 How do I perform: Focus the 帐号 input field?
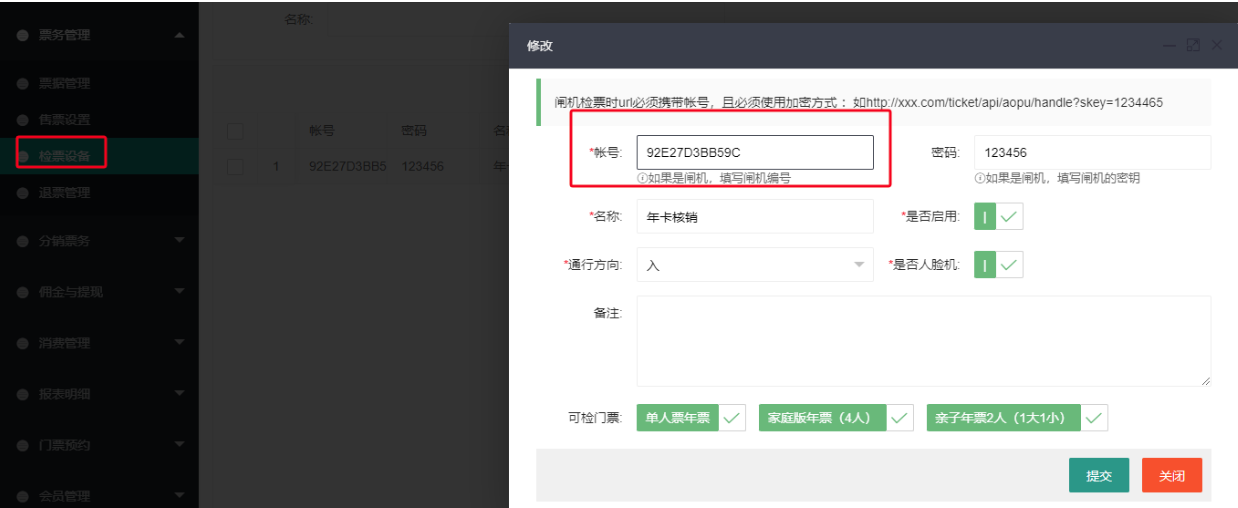[755, 152]
